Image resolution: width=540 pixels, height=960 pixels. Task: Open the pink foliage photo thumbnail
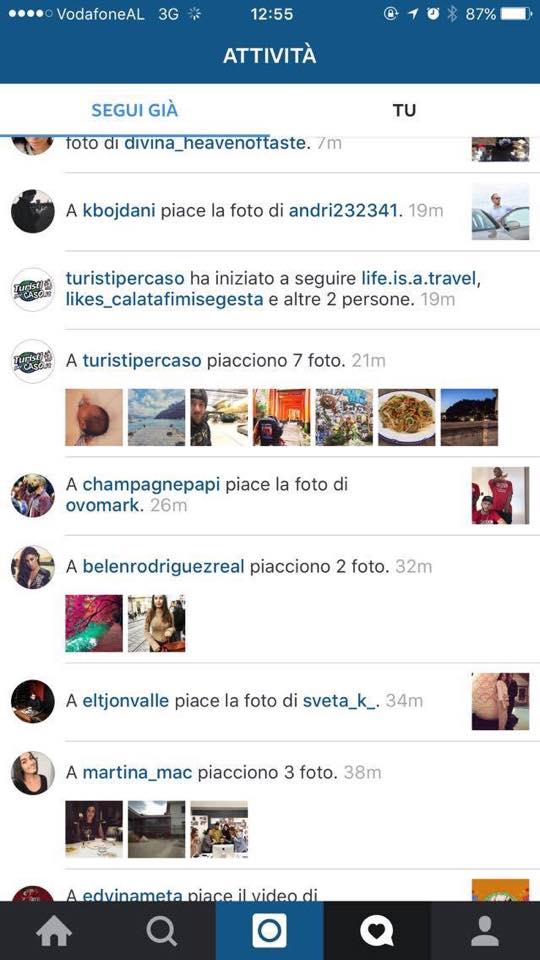pos(94,623)
